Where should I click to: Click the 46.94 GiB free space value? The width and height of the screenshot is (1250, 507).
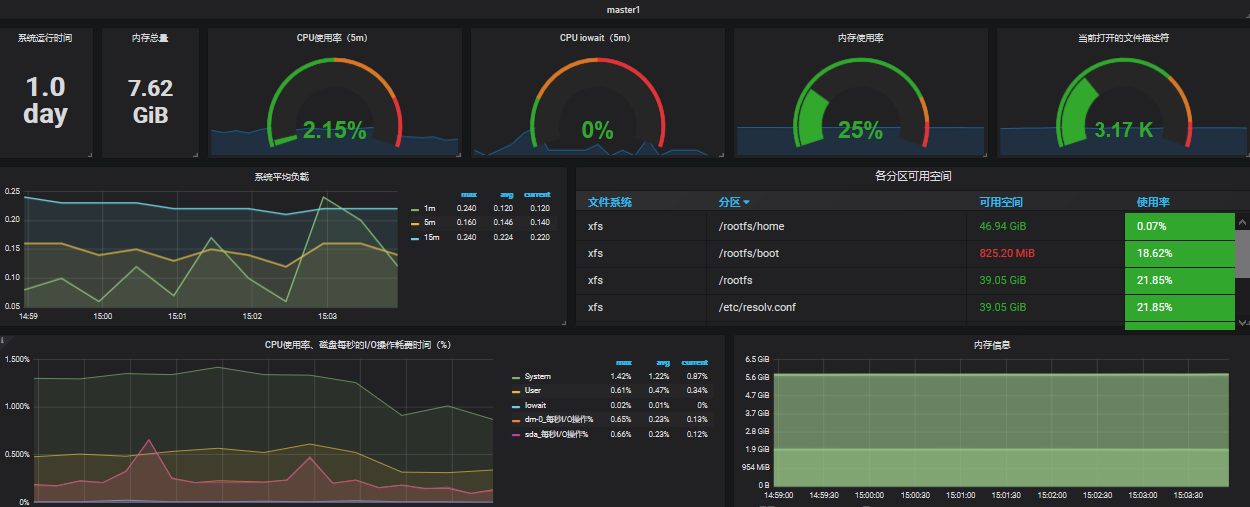click(1003, 226)
